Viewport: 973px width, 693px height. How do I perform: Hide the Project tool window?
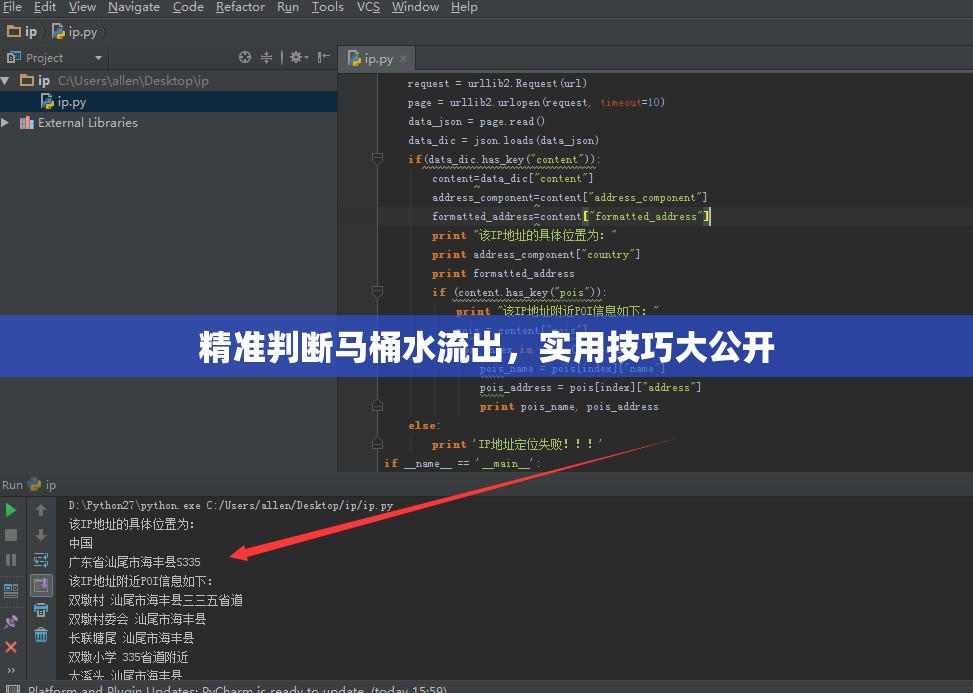click(x=323, y=58)
